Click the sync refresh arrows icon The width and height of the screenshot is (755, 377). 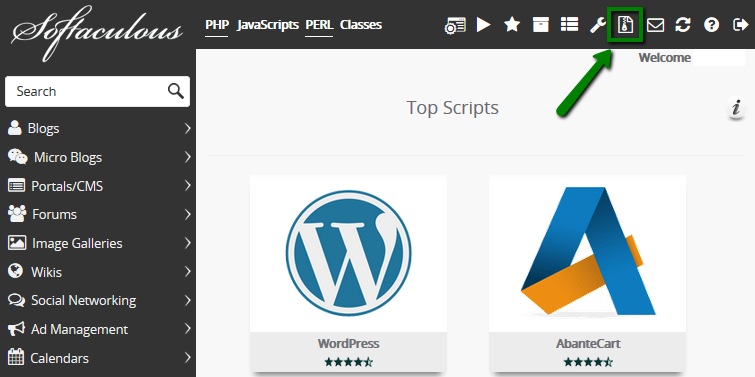pos(683,25)
